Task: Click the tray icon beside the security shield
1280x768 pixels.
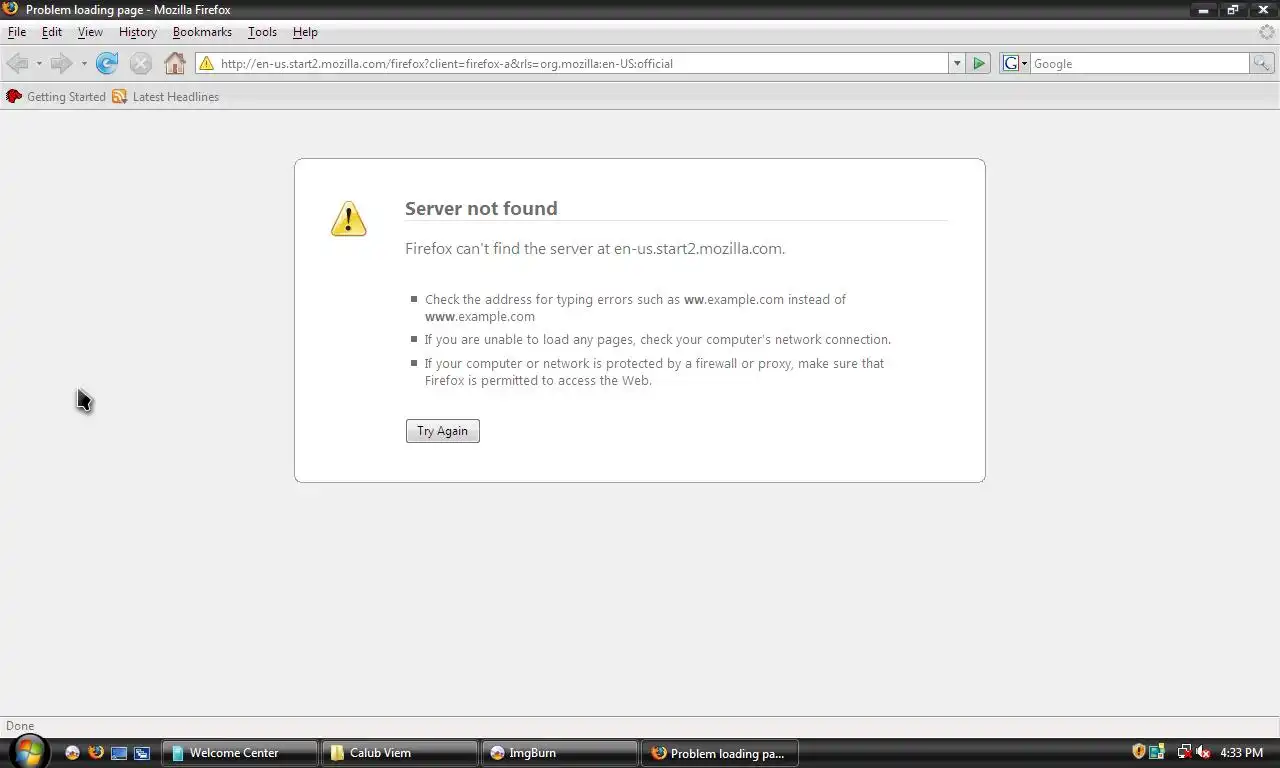Action: [x=1157, y=752]
